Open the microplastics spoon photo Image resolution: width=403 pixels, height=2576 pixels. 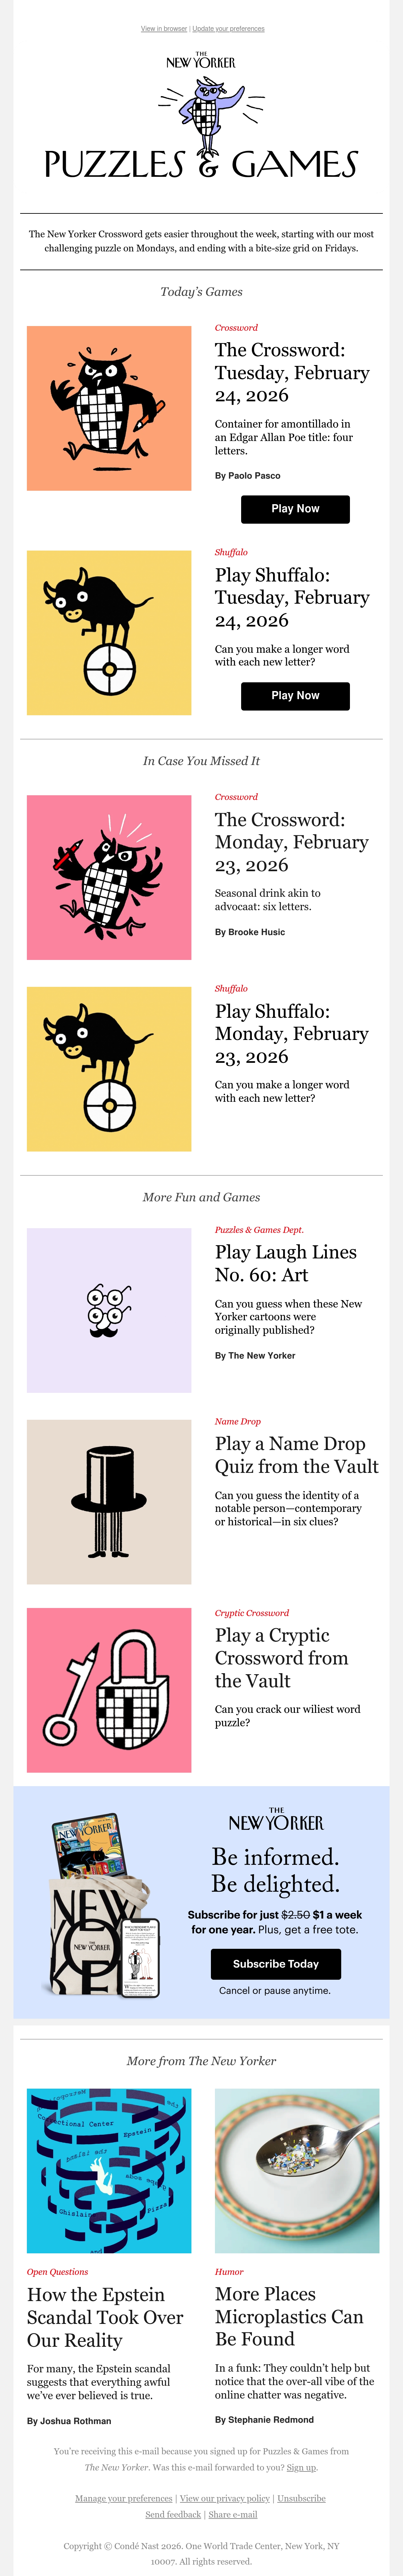coord(297,2170)
